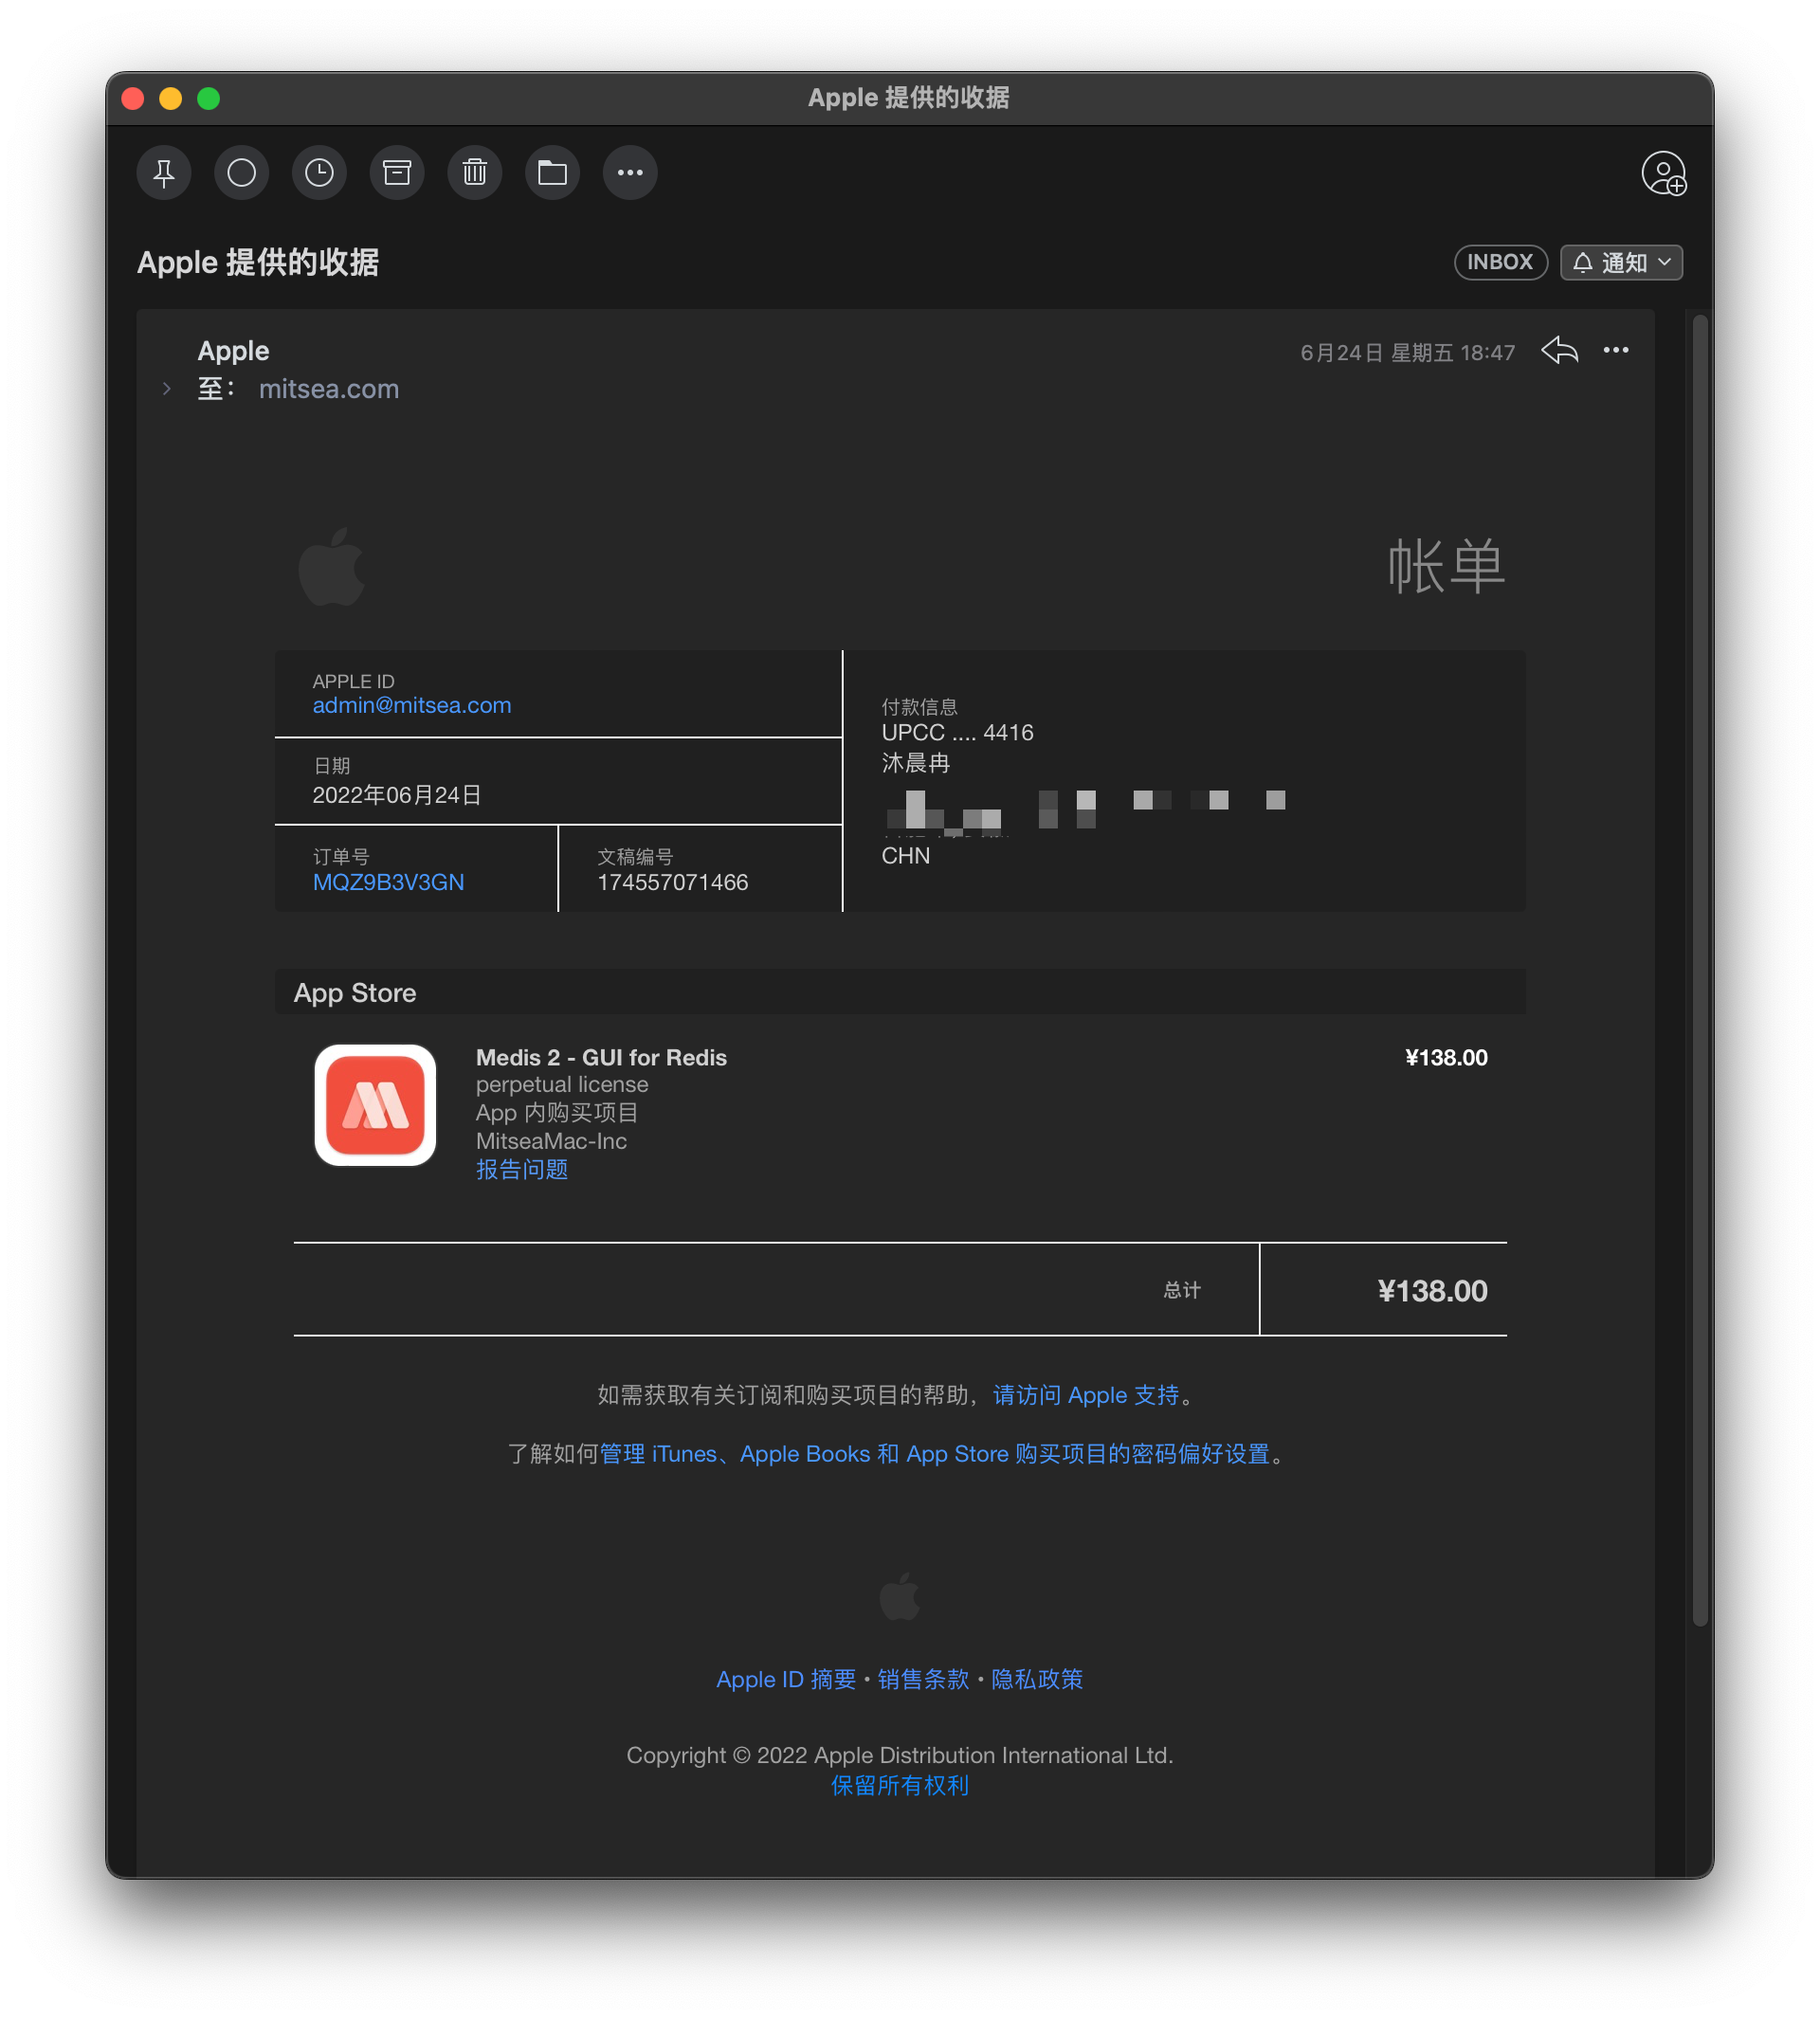The width and height of the screenshot is (1820, 2019).
Task: Snooze email with the clock icon
Action: (x=319, y=173)
